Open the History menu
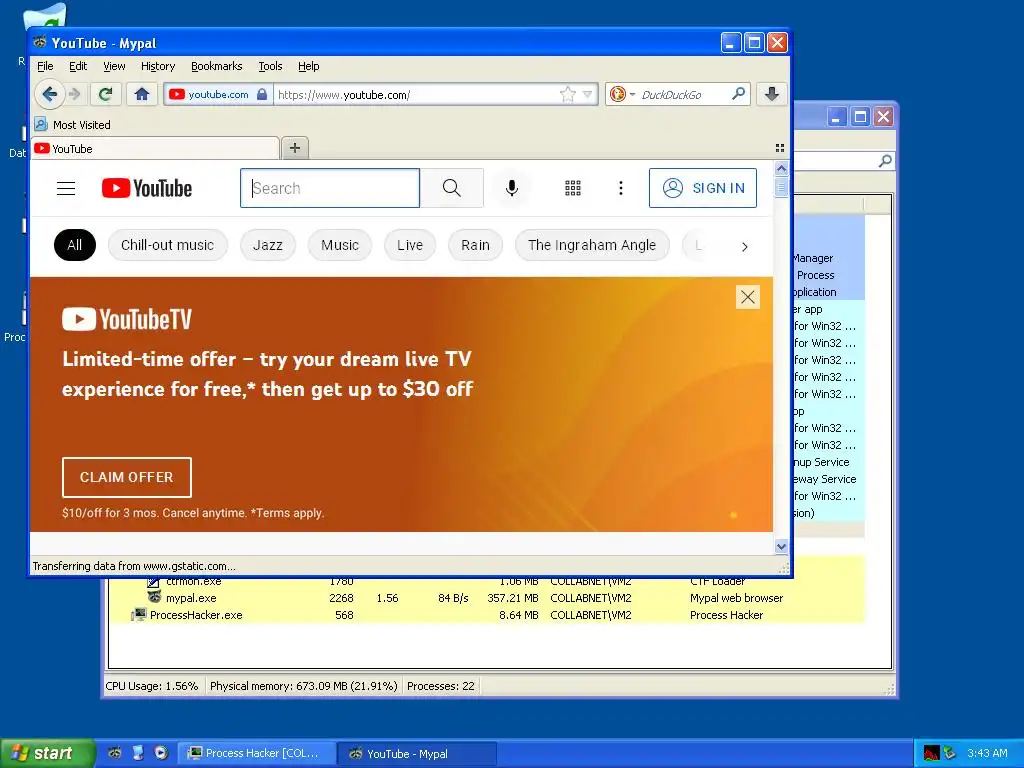This screenshot has height=768, width=1024. [157, 66]
